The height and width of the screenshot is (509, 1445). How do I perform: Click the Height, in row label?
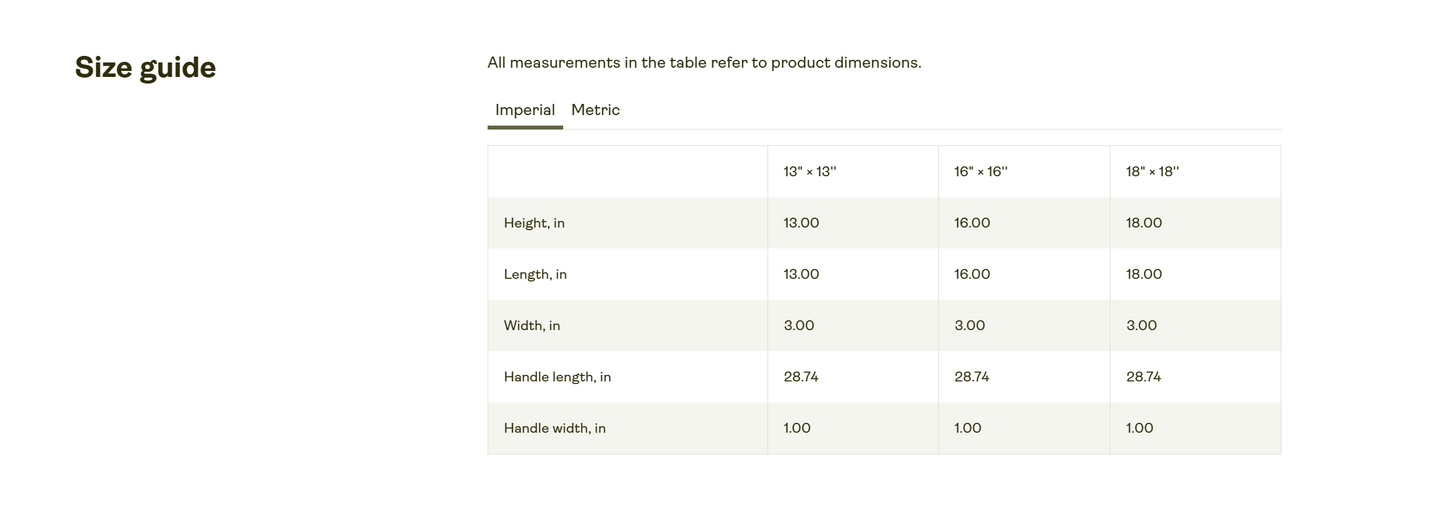[534, 223]
